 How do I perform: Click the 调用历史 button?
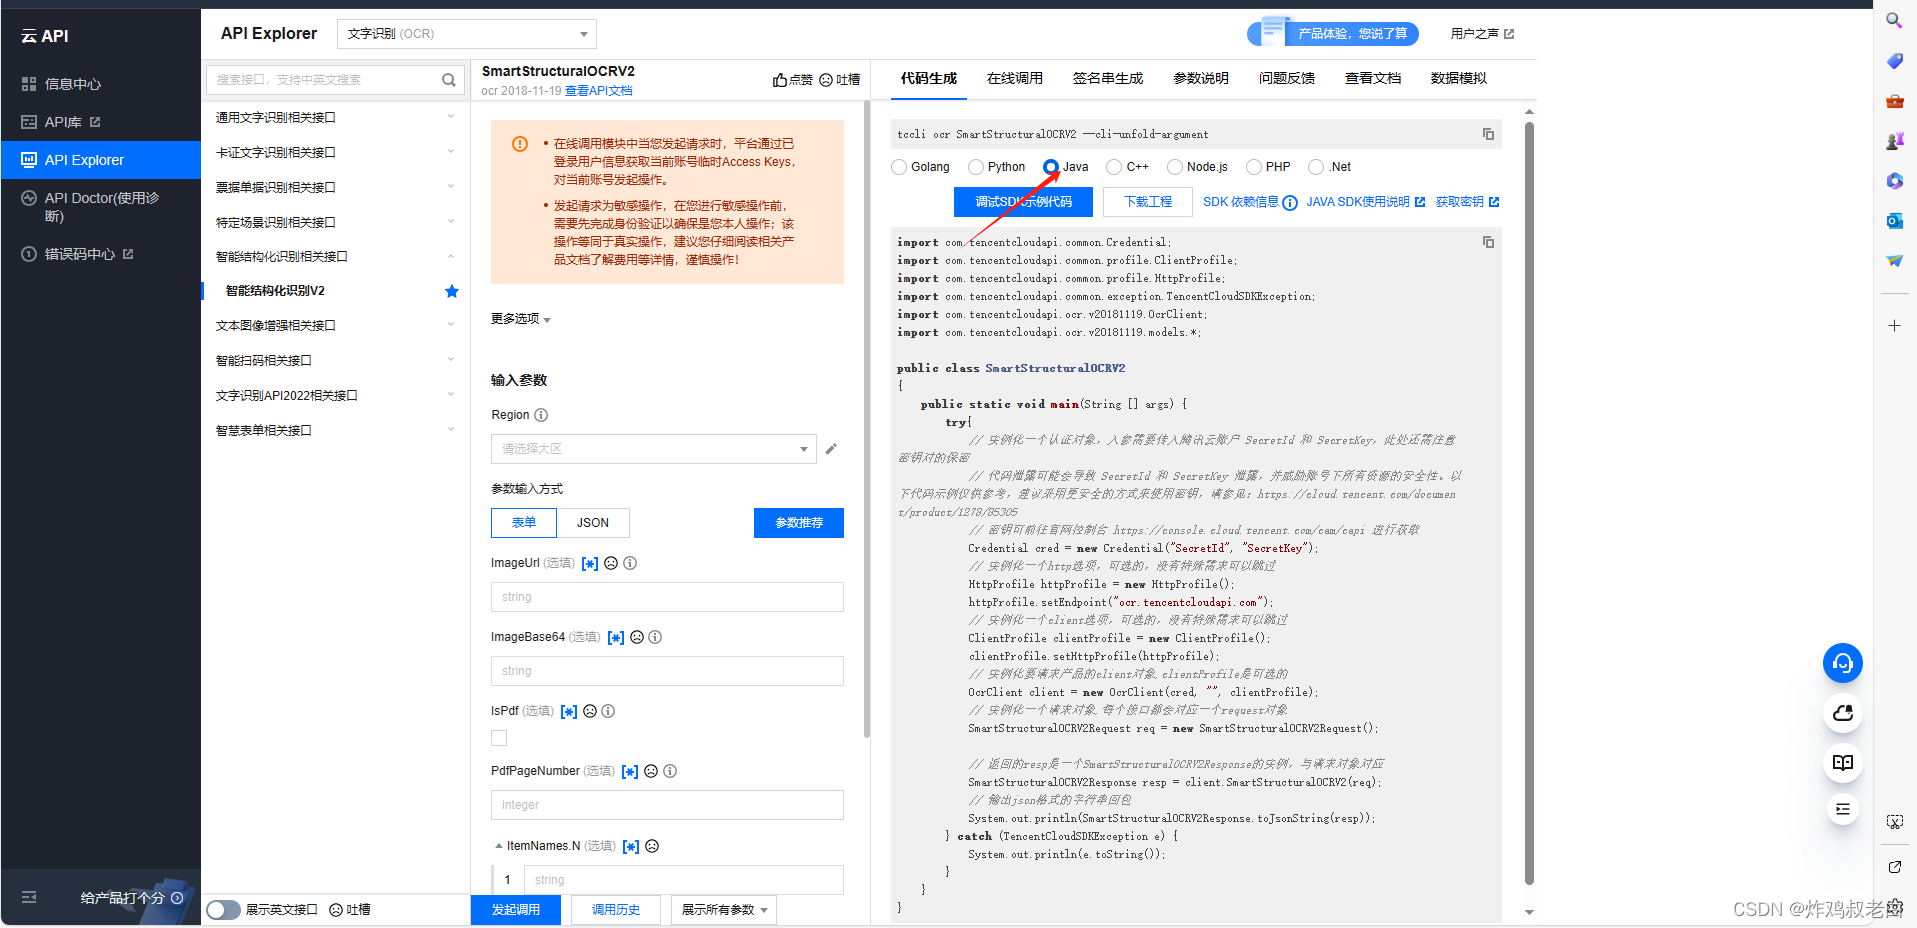[x=616, y=910]
